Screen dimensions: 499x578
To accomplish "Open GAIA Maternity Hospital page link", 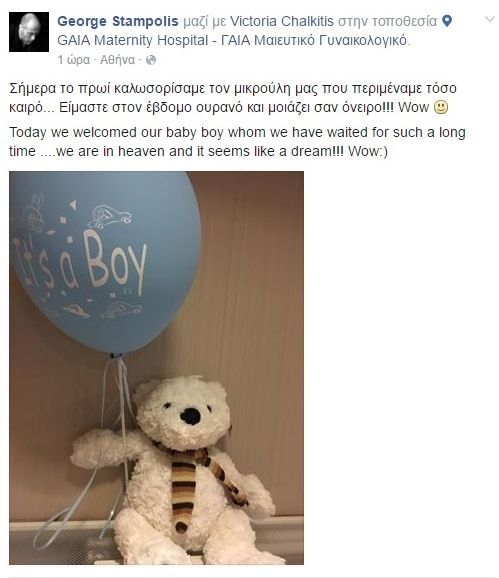I will (x=233, y=40).
